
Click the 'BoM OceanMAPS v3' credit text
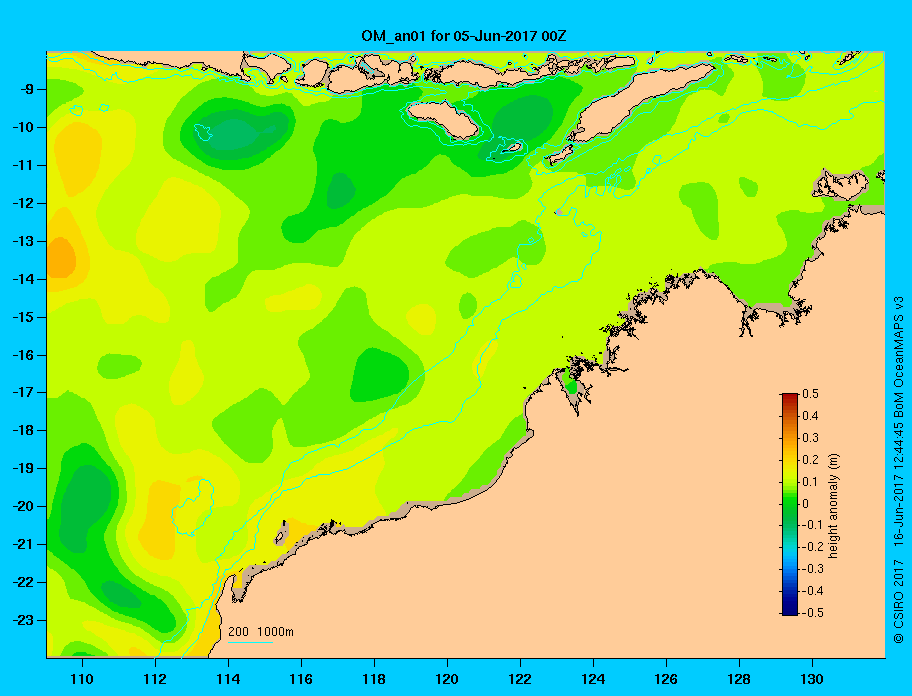[x=899, y=358]
